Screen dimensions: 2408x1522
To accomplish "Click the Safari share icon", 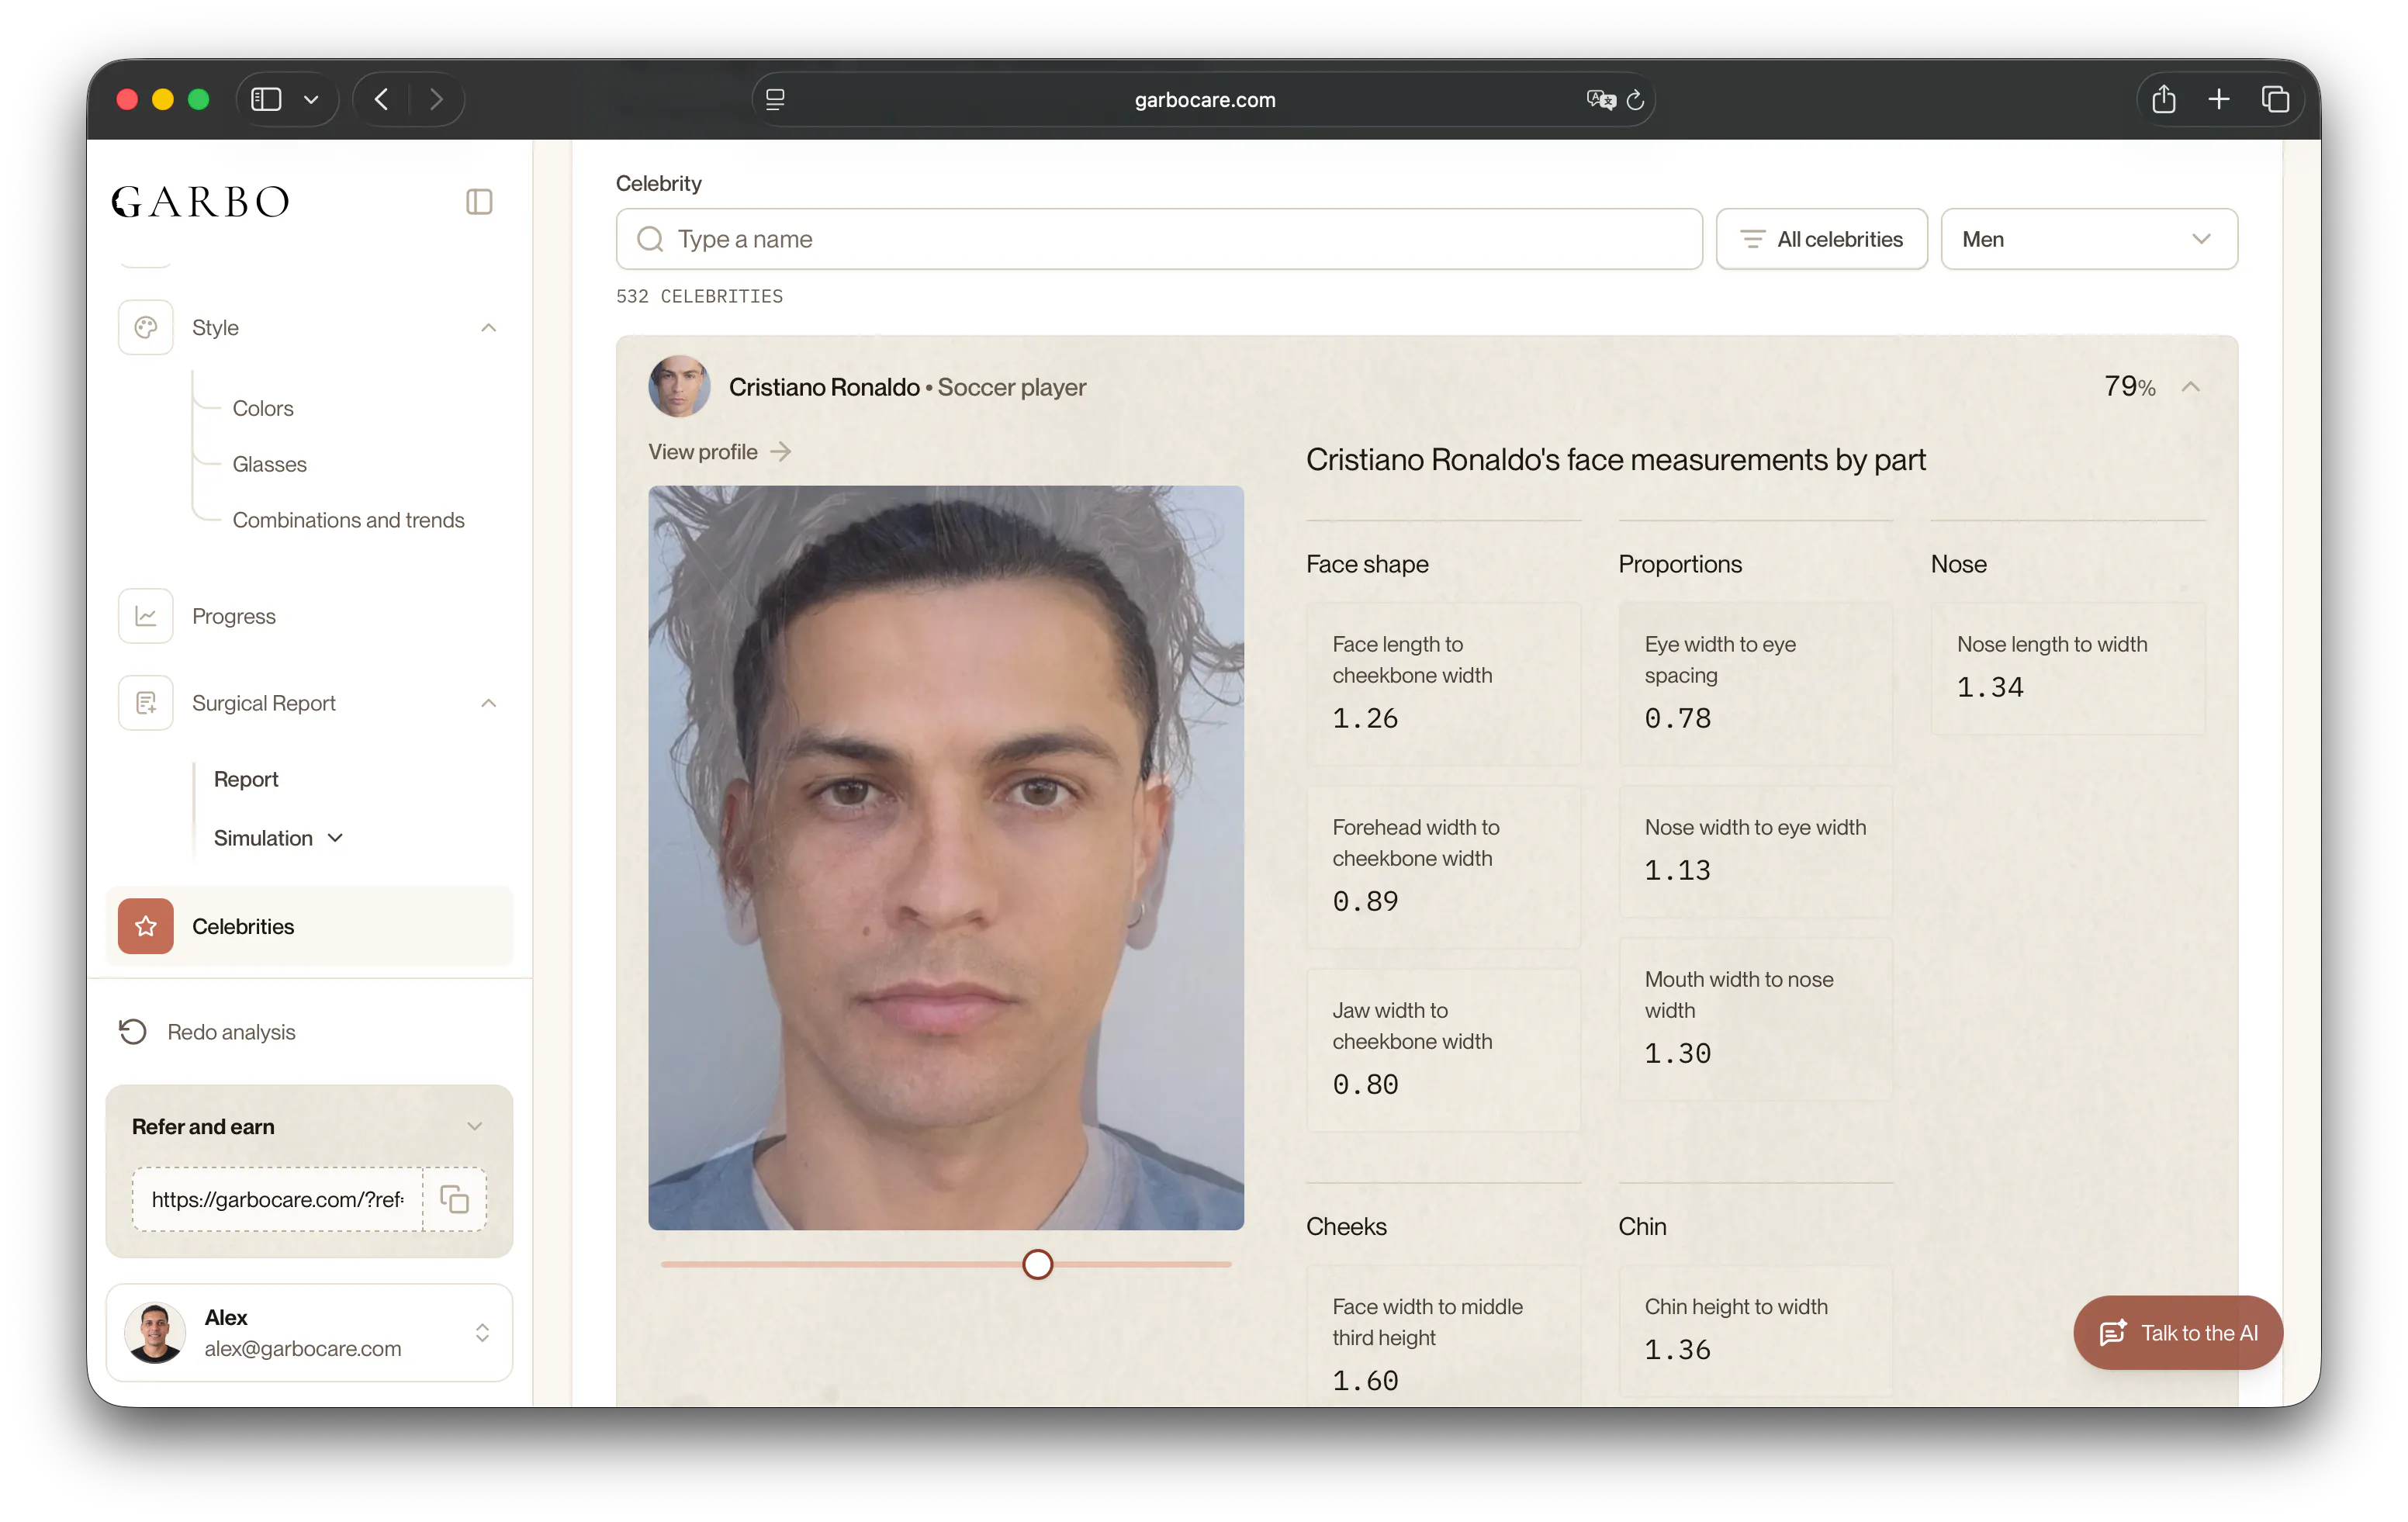I will [x=2163, y=99].
